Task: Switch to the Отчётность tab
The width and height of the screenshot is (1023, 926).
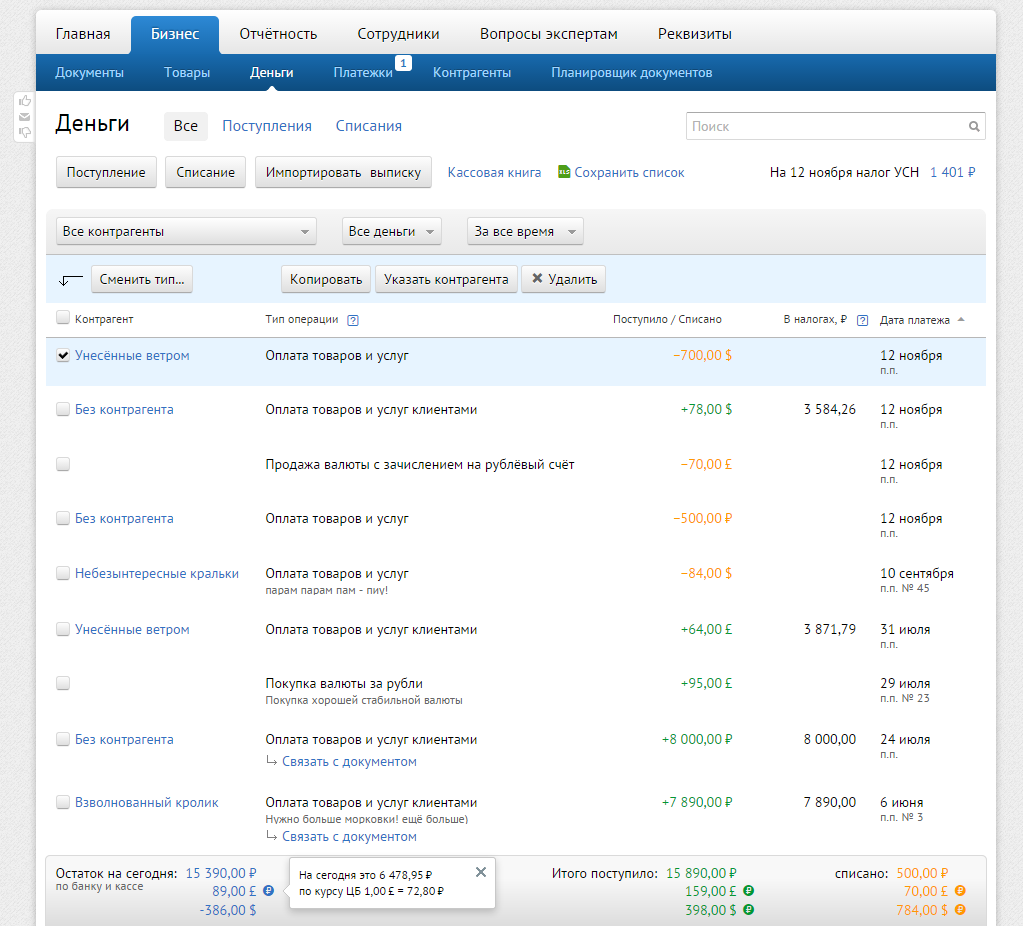Action: [x=278, y=34]
